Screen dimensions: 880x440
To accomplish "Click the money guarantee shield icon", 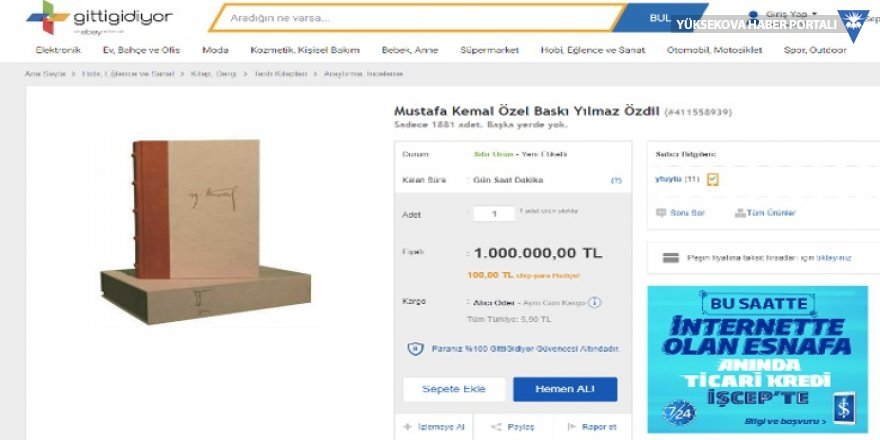I will [415, 348].
